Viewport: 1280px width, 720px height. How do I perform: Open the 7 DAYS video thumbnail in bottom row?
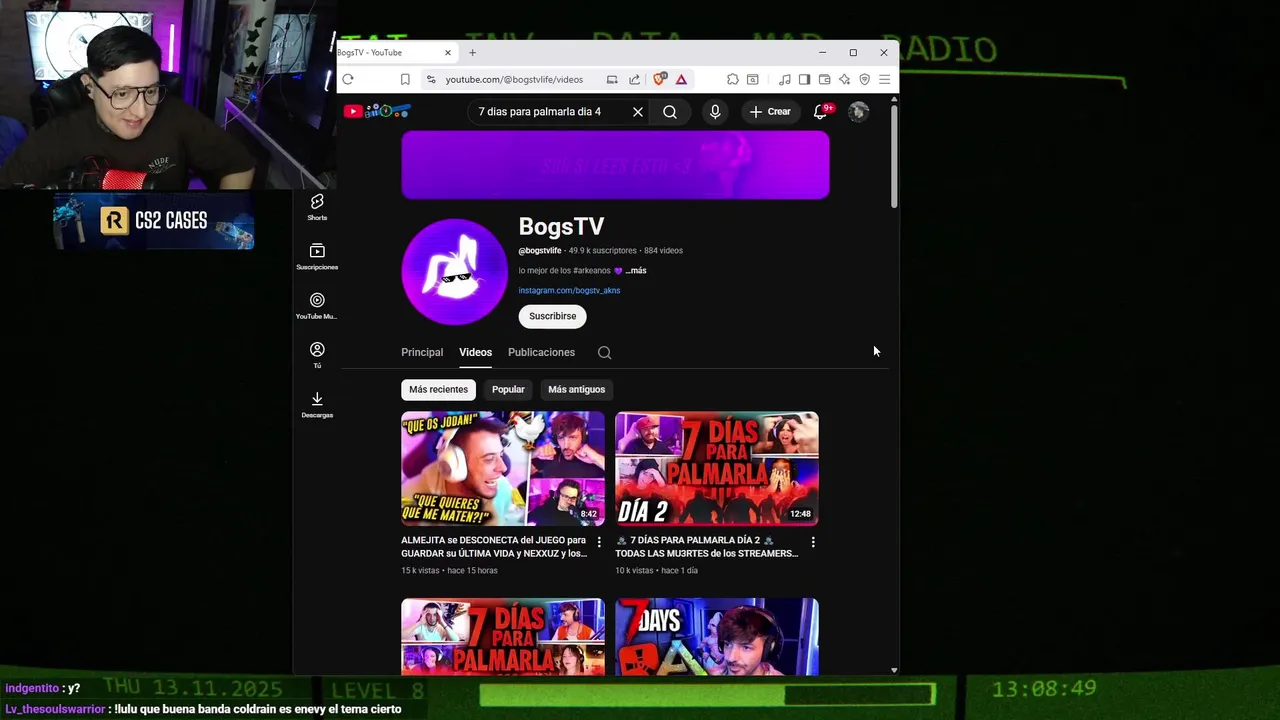click(x=717, y=637)
